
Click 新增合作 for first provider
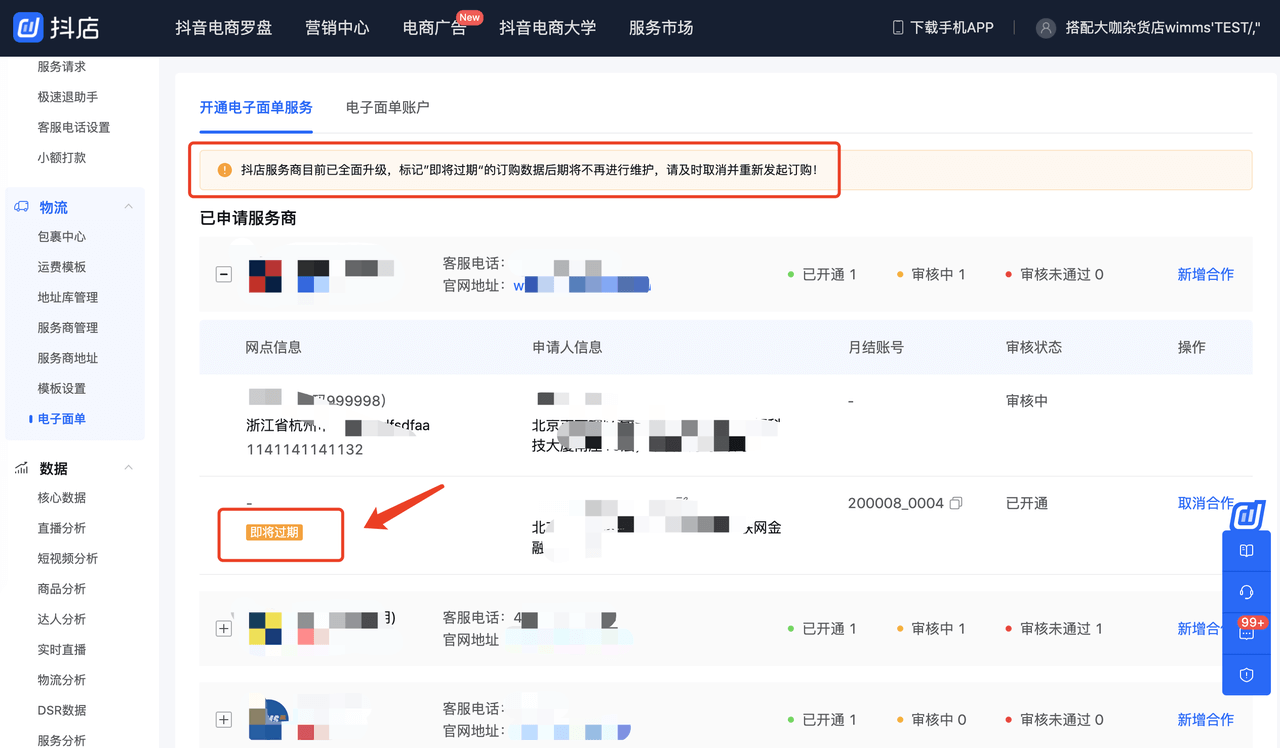1206,274
